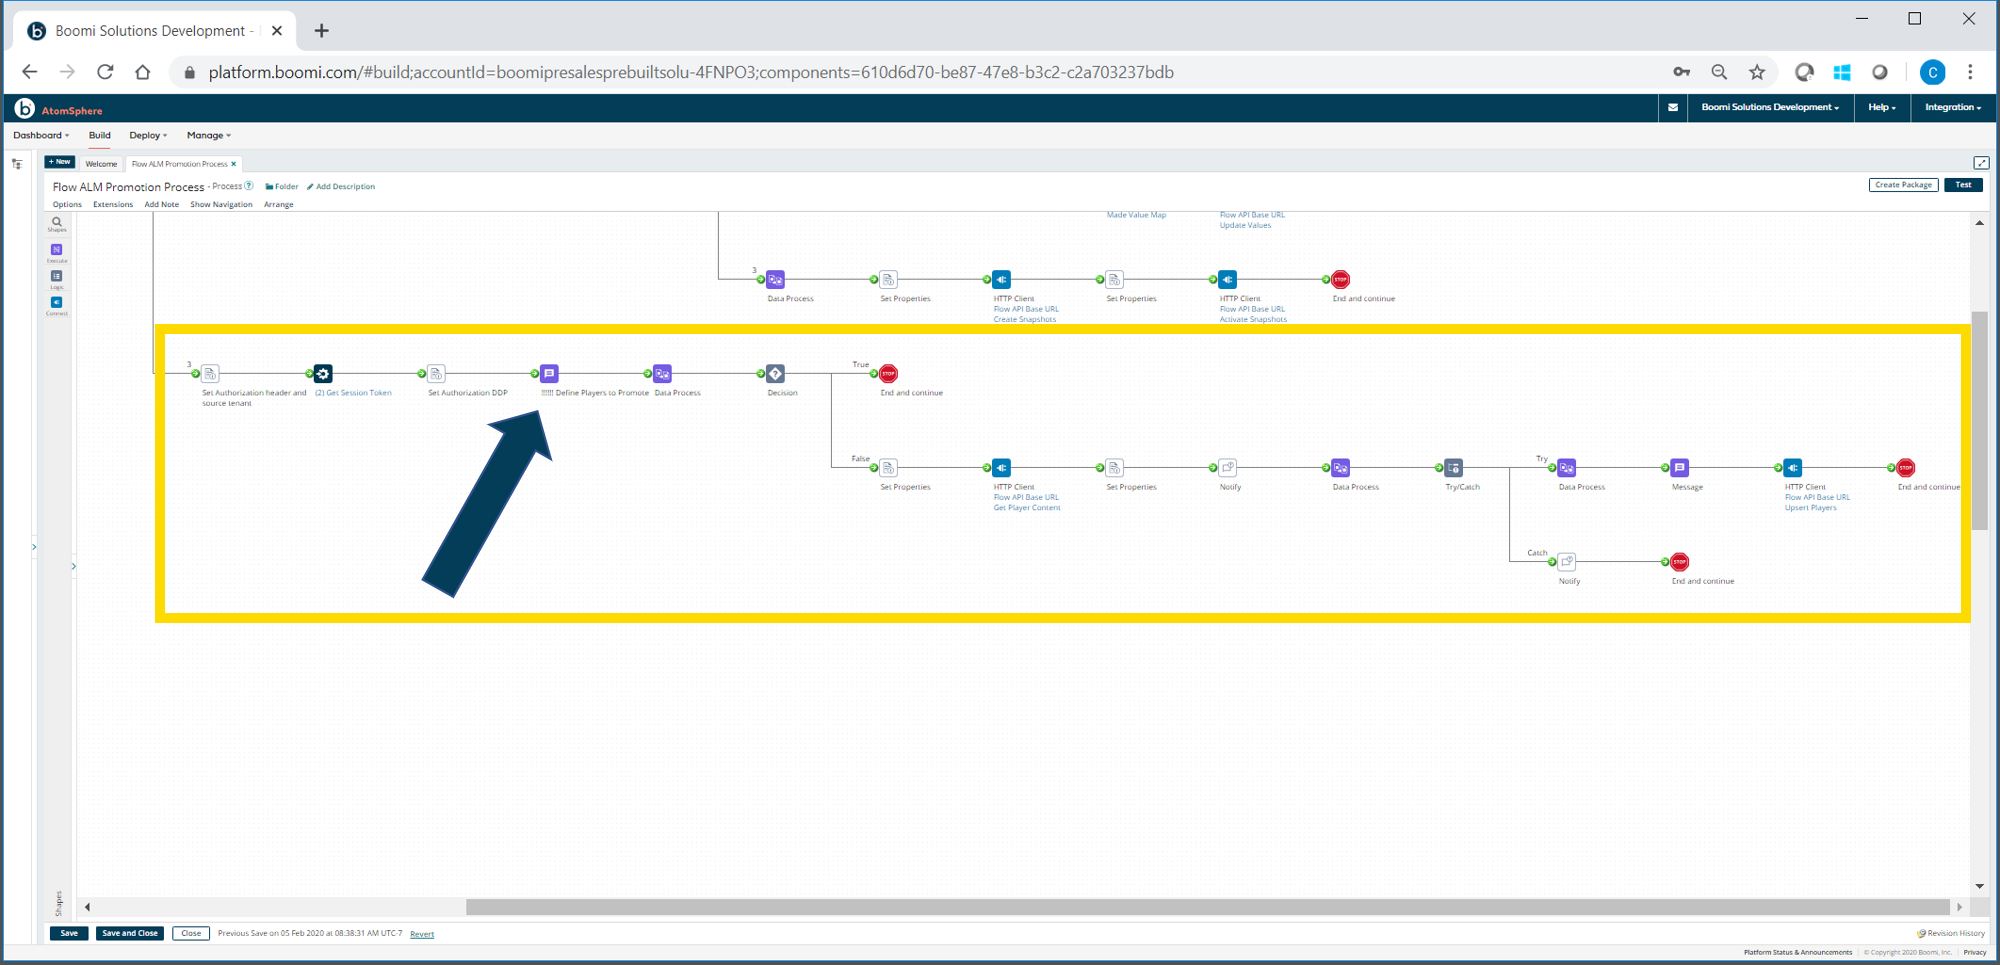Open the Deploy dropdown

[147, 135]
